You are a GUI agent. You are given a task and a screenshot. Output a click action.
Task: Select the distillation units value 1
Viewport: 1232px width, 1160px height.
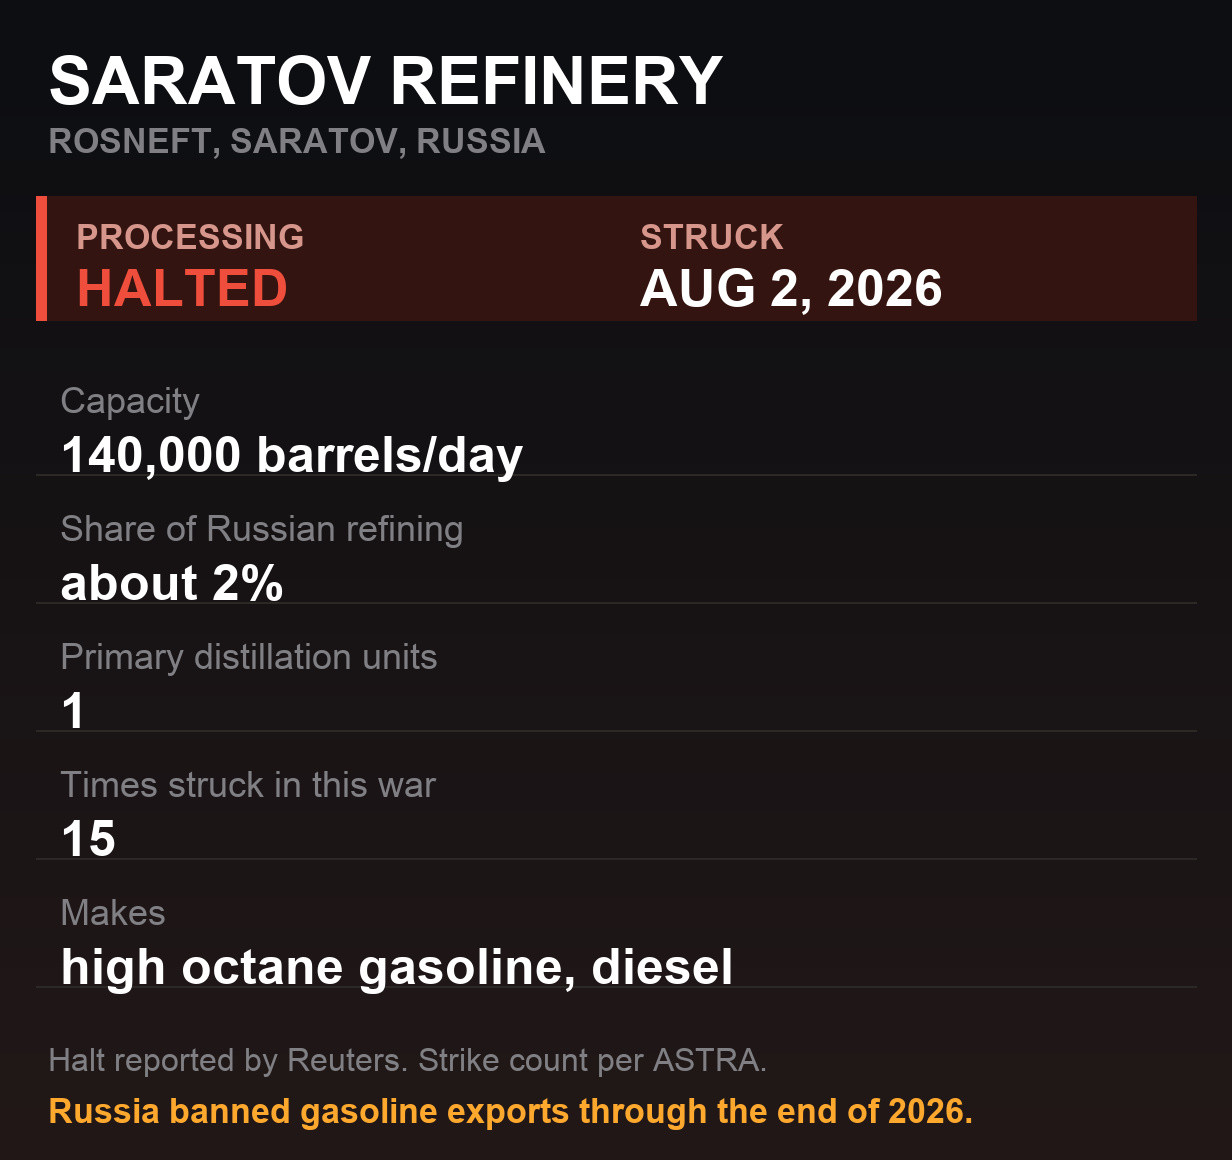point(73,711)
